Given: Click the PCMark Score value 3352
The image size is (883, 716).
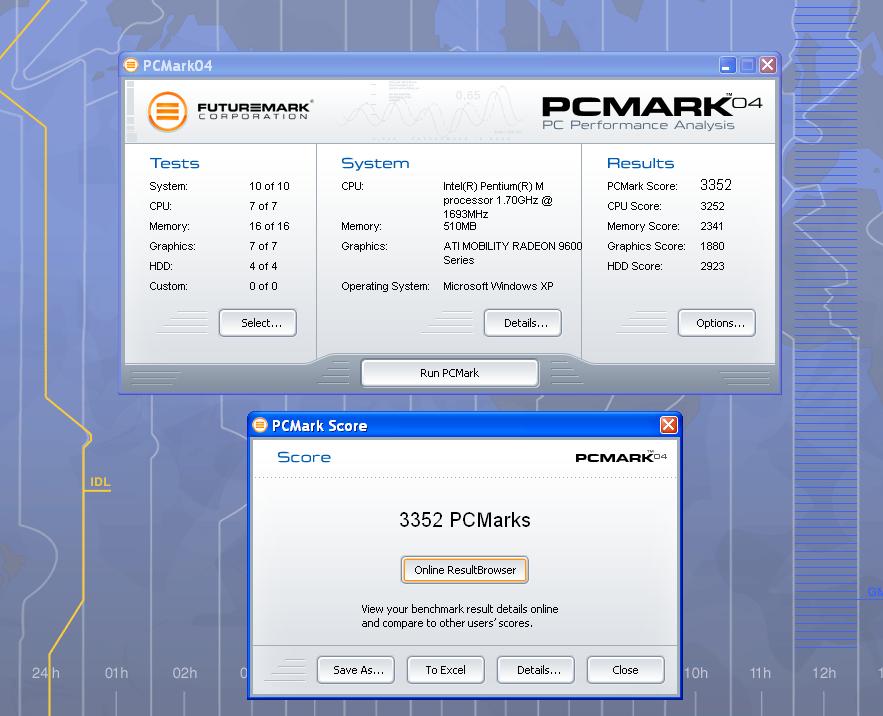Looking at the screenshot, I should pyautogui.click(x=716, y=185).
